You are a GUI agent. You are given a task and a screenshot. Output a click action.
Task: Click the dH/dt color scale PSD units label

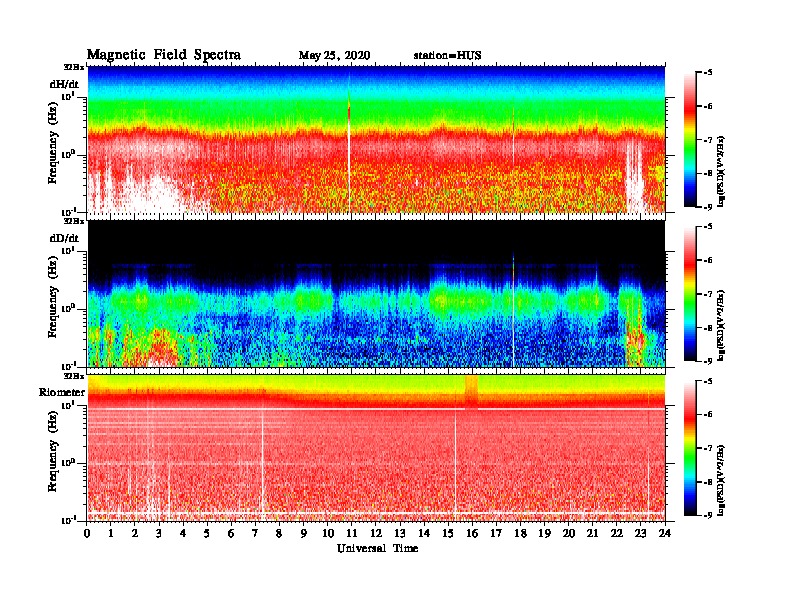[x=721, y=172]
